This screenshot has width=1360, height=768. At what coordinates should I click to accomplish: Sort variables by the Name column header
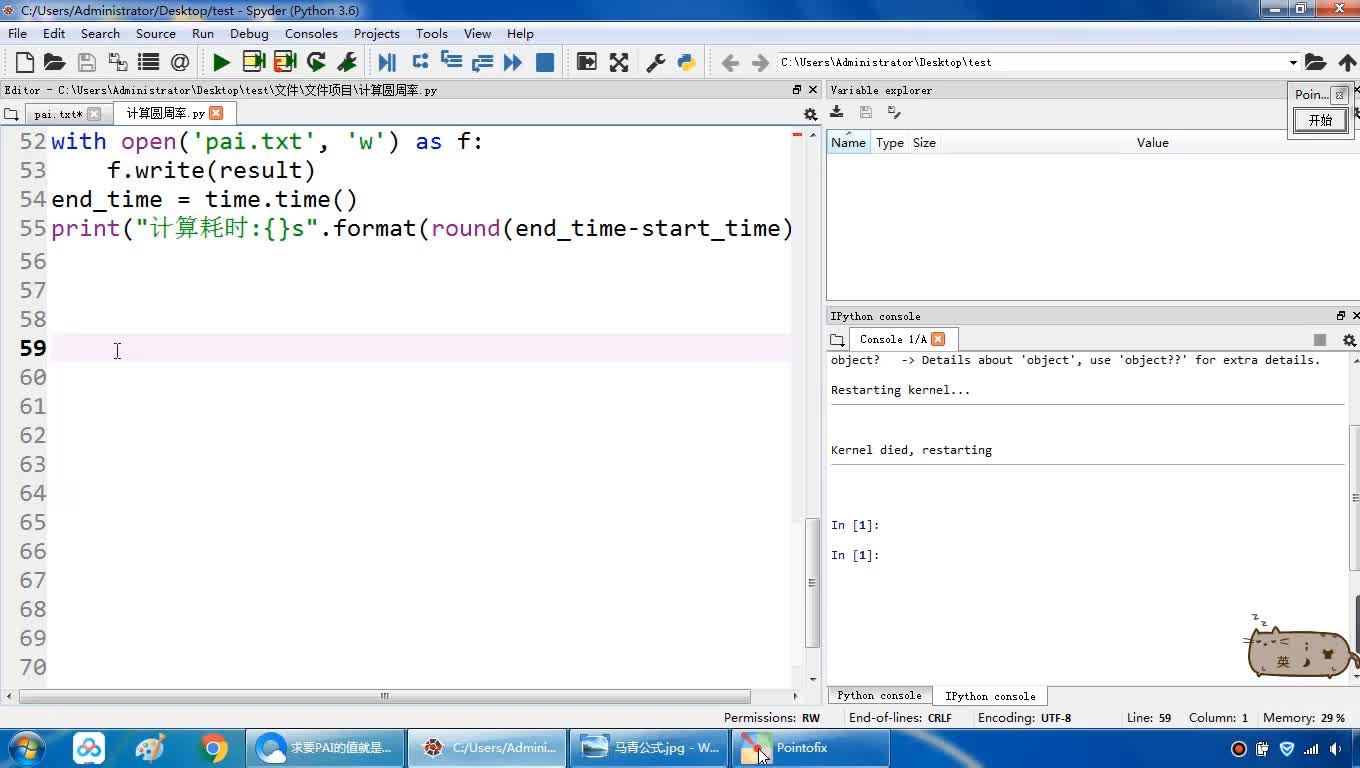(x=848, y=143)
